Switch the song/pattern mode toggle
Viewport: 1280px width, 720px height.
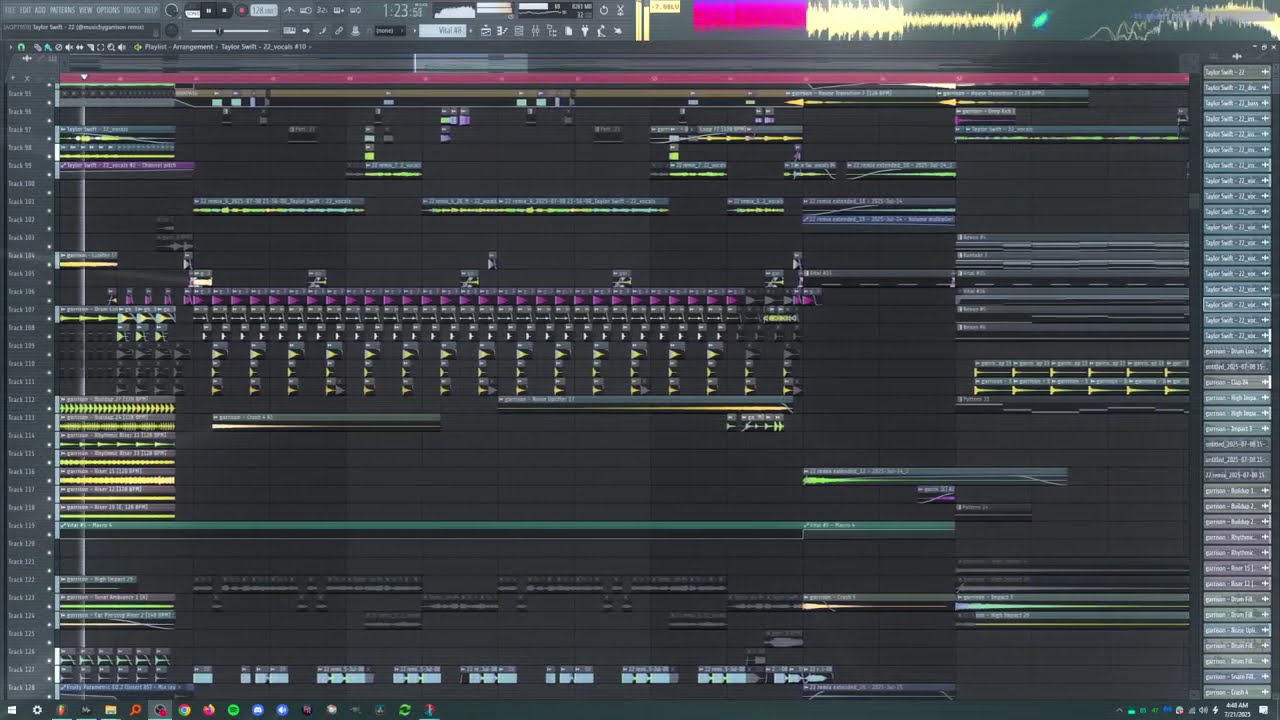[192, 10]
